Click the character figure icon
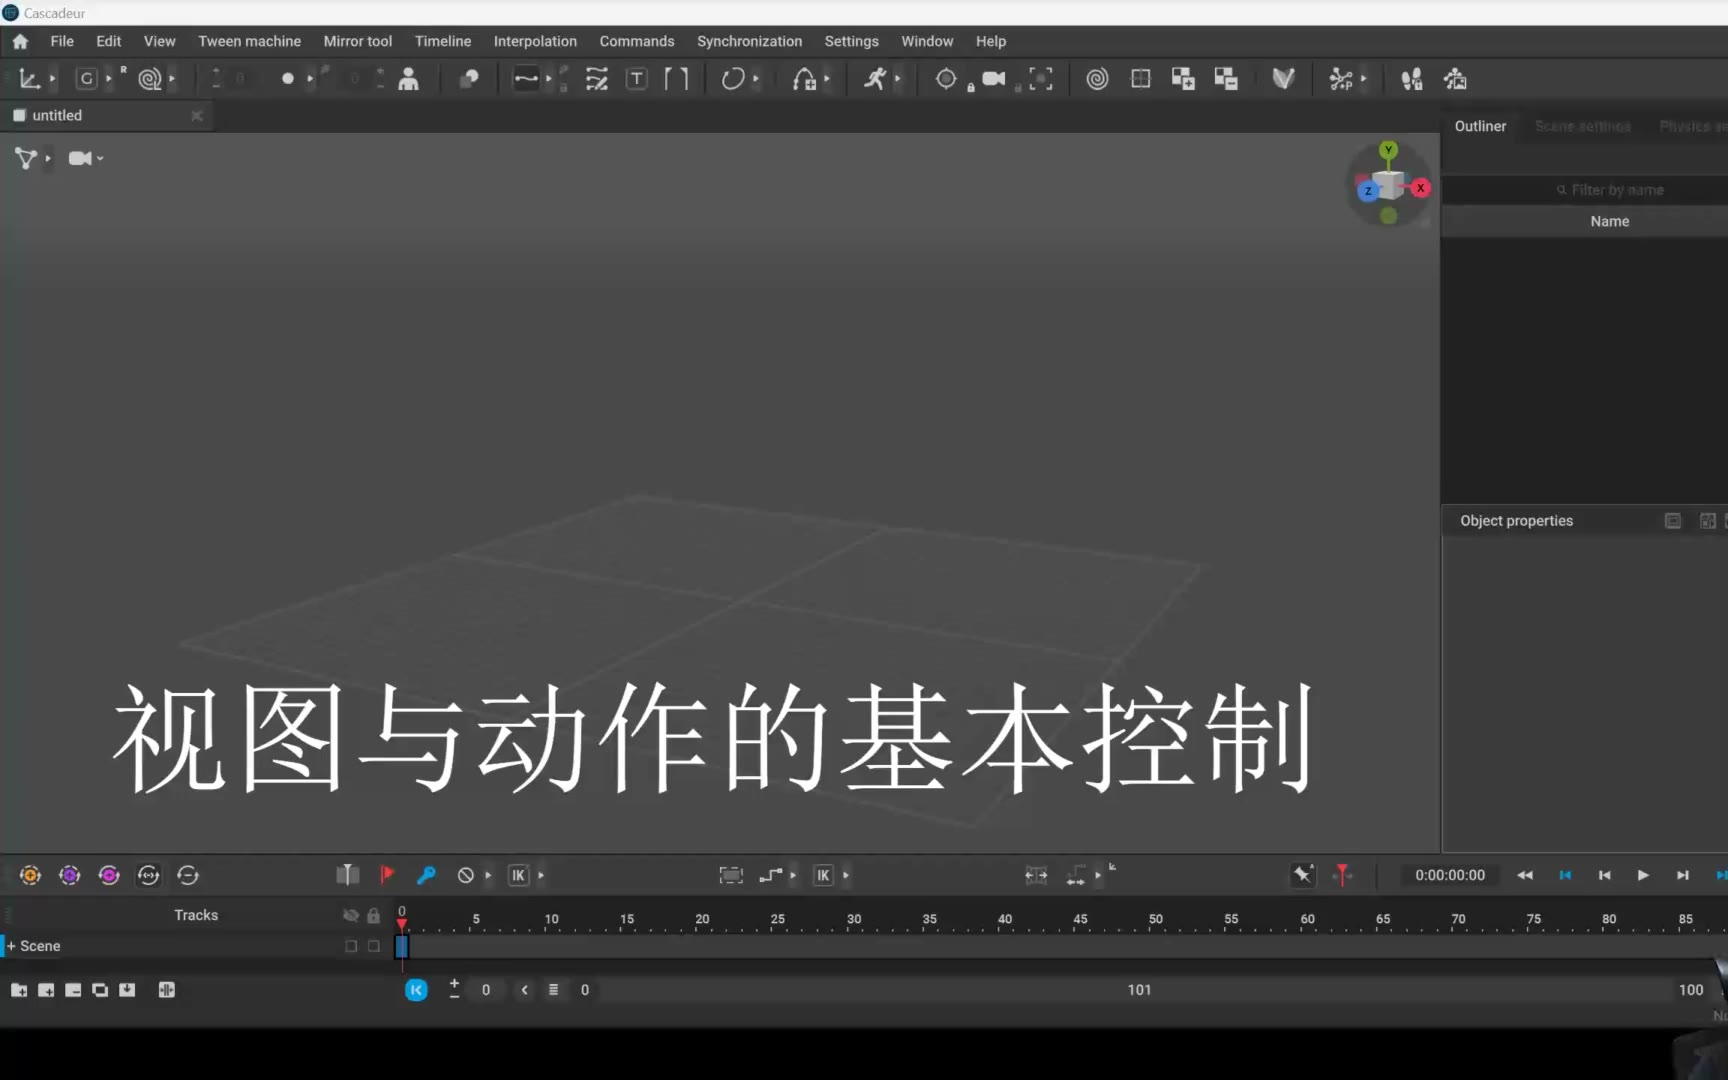 click(x=408, y=79)
